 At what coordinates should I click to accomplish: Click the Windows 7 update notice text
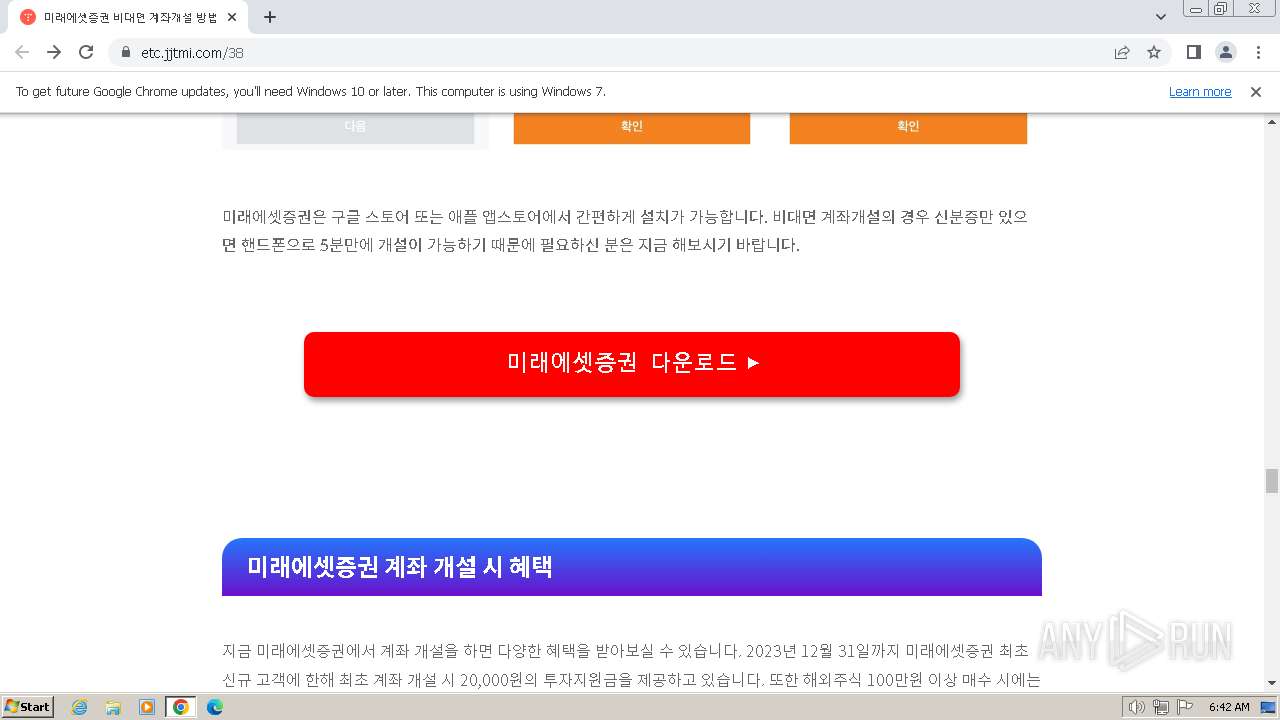pyautogui.click(x=311, y=92)
